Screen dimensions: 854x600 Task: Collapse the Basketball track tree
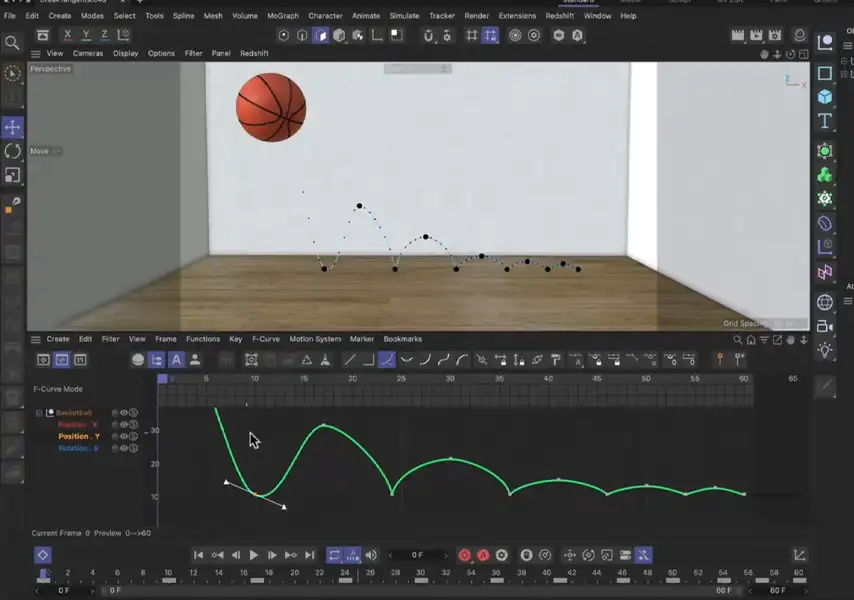[x=40, y=413]
